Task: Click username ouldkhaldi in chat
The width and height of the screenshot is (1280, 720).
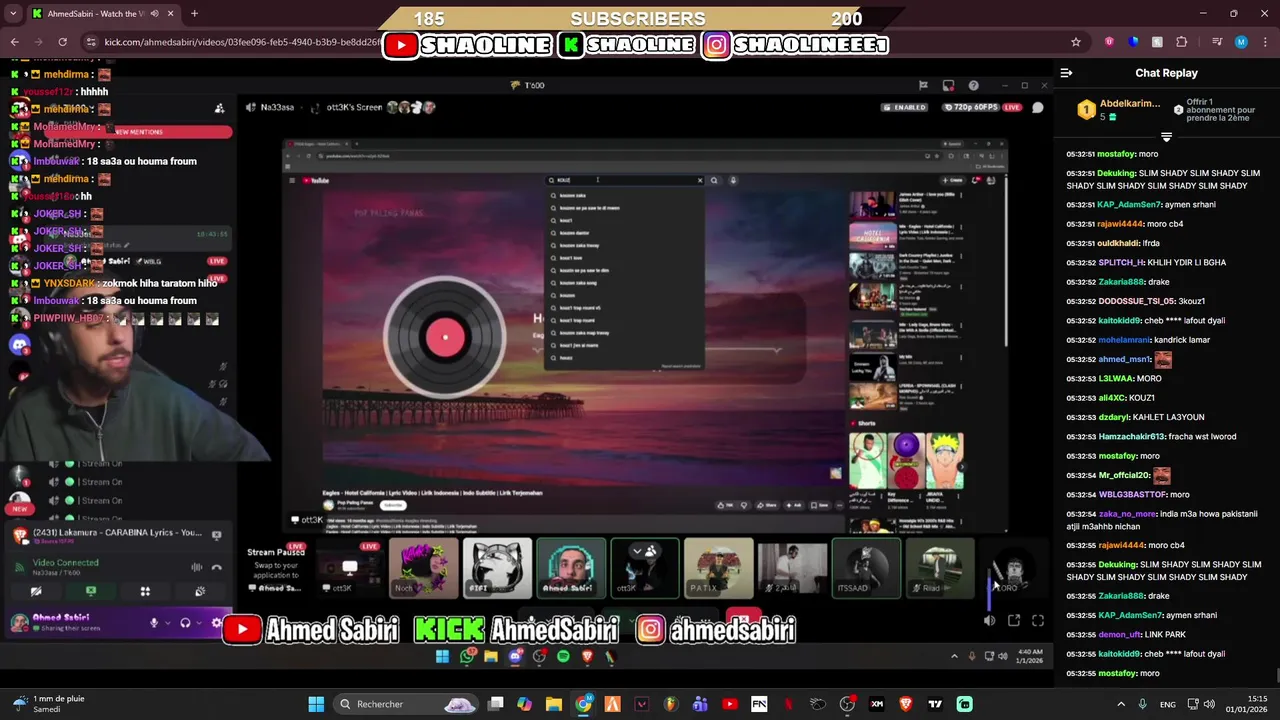Action: tap(1119, 243)
